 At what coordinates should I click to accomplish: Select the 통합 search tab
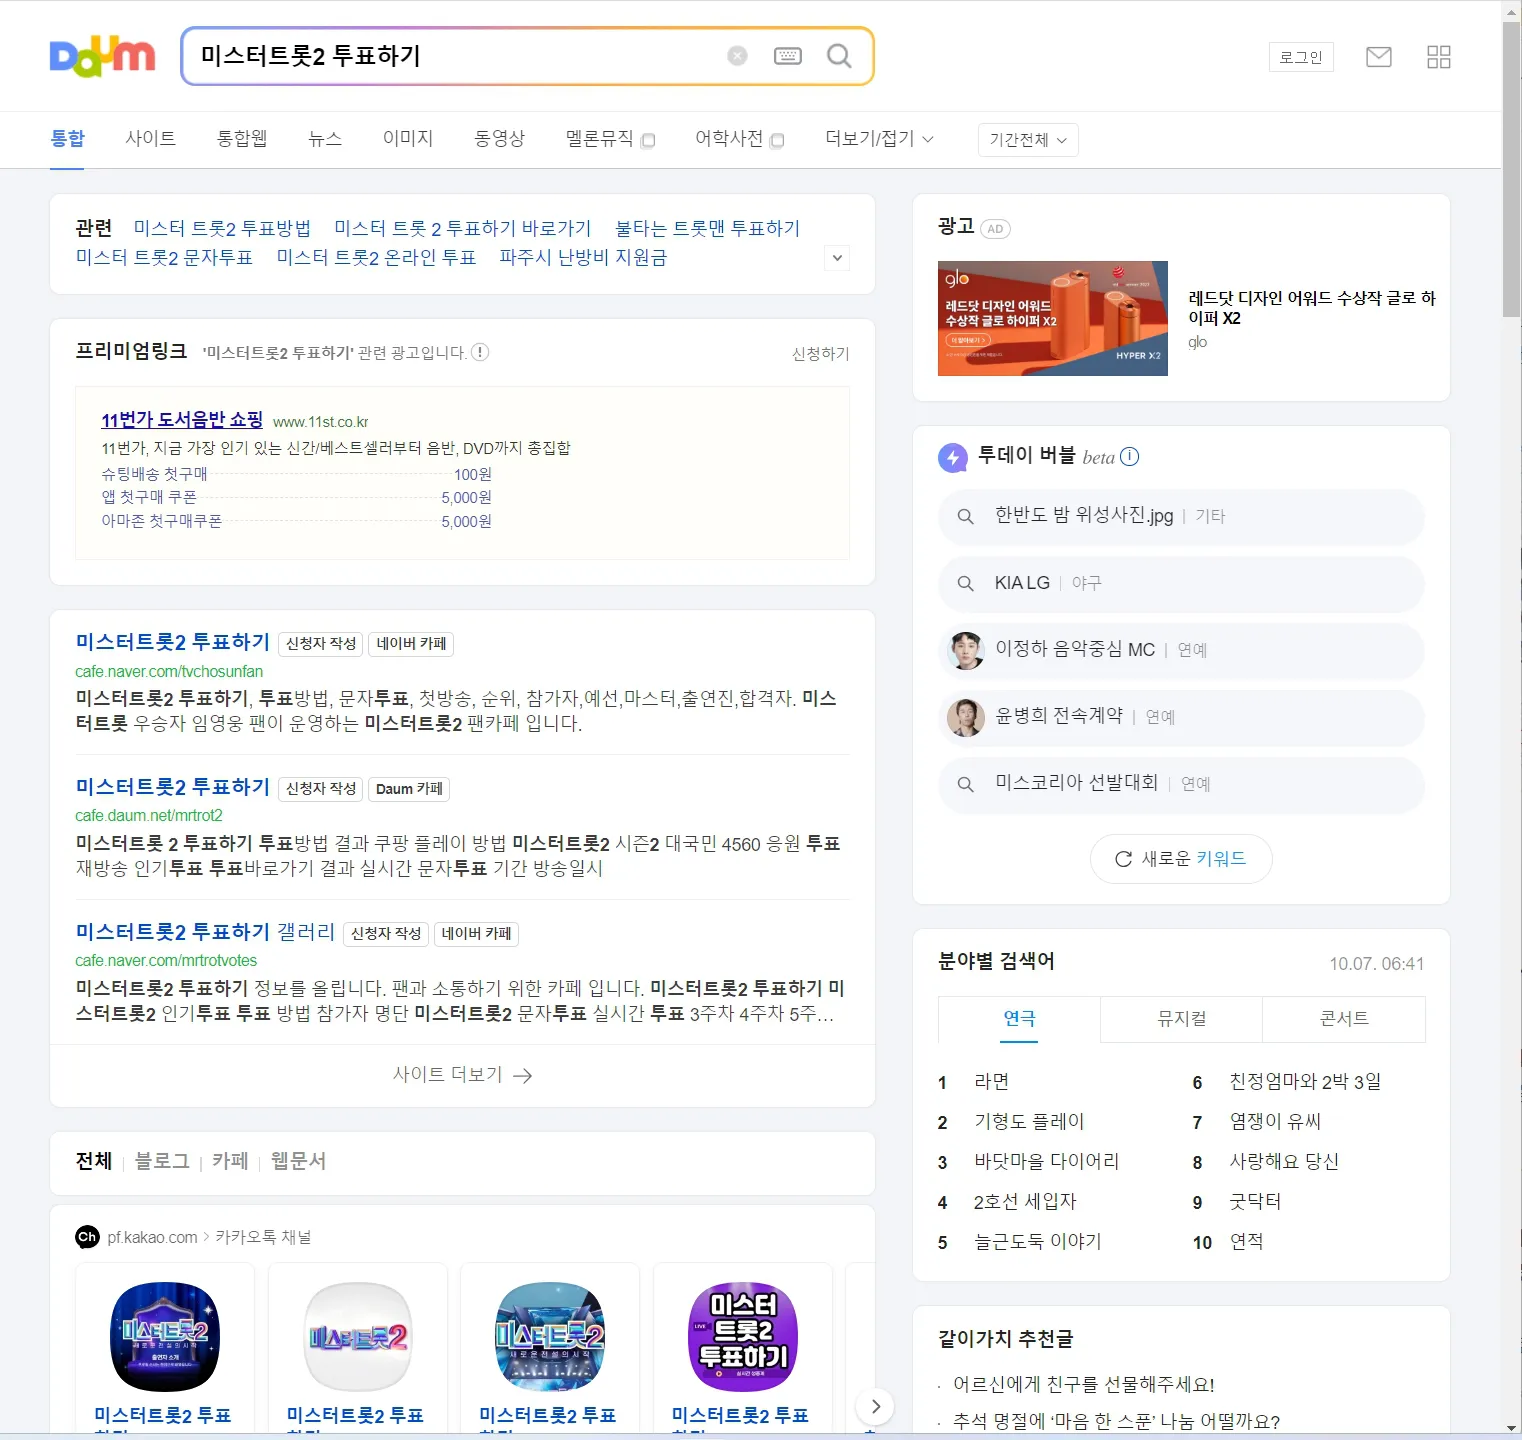click(x=67, y=138)
